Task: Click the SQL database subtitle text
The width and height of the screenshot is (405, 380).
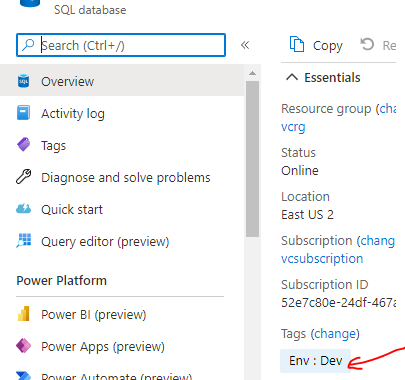Action: coord(90,10)
